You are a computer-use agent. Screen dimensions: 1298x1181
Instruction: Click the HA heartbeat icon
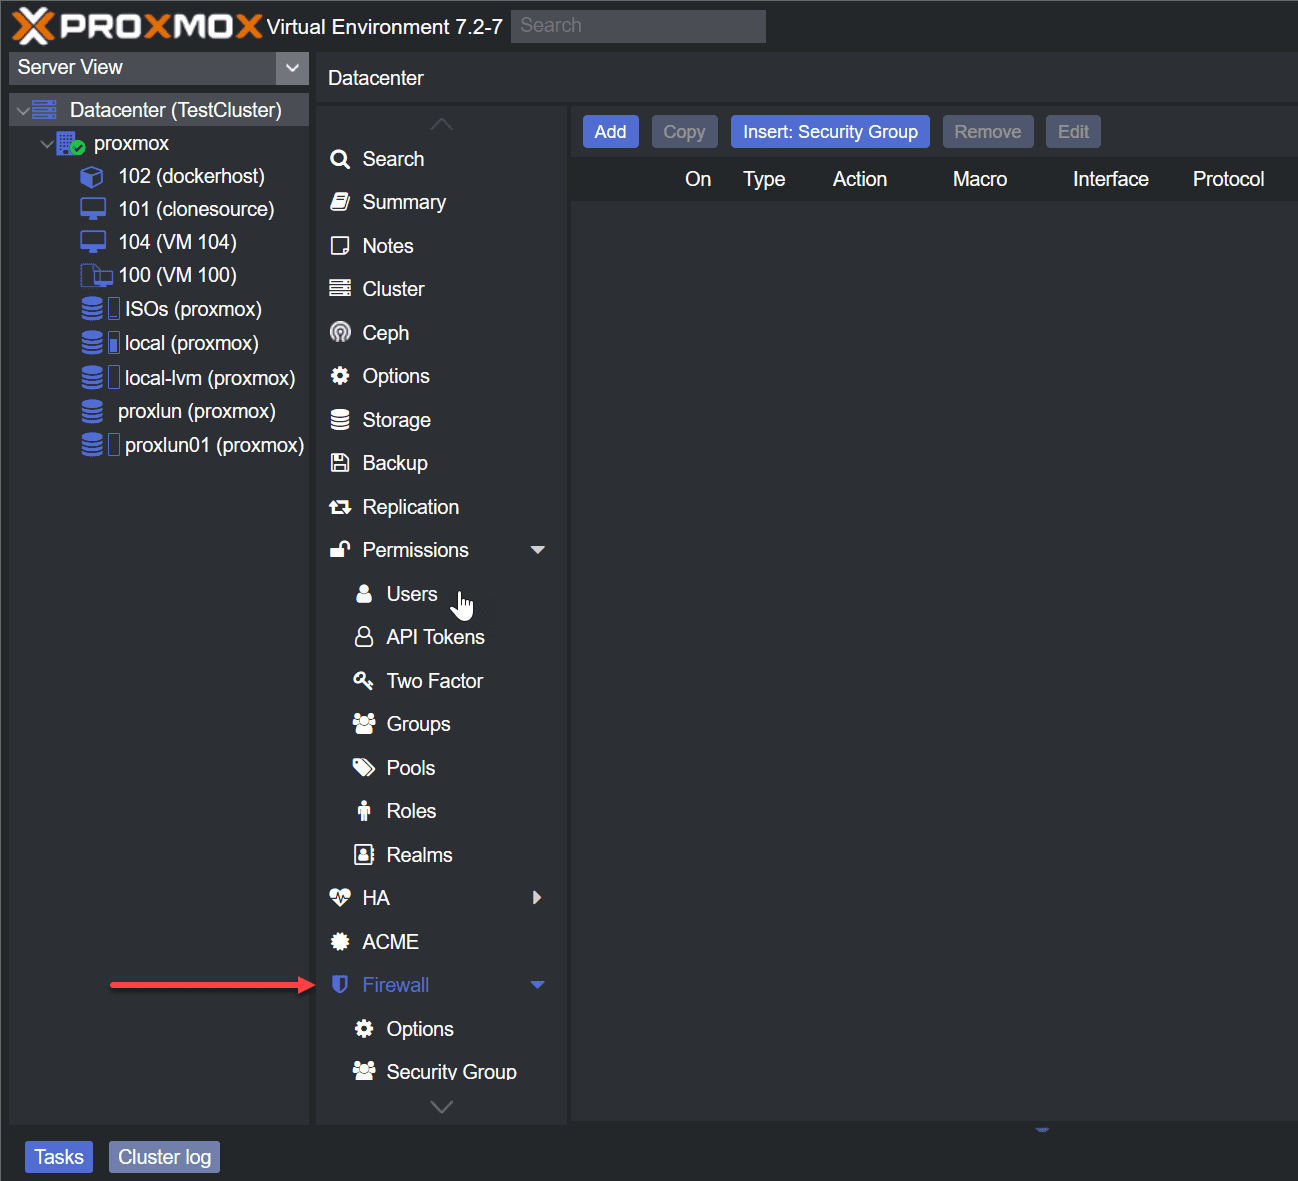pos(340,898)
